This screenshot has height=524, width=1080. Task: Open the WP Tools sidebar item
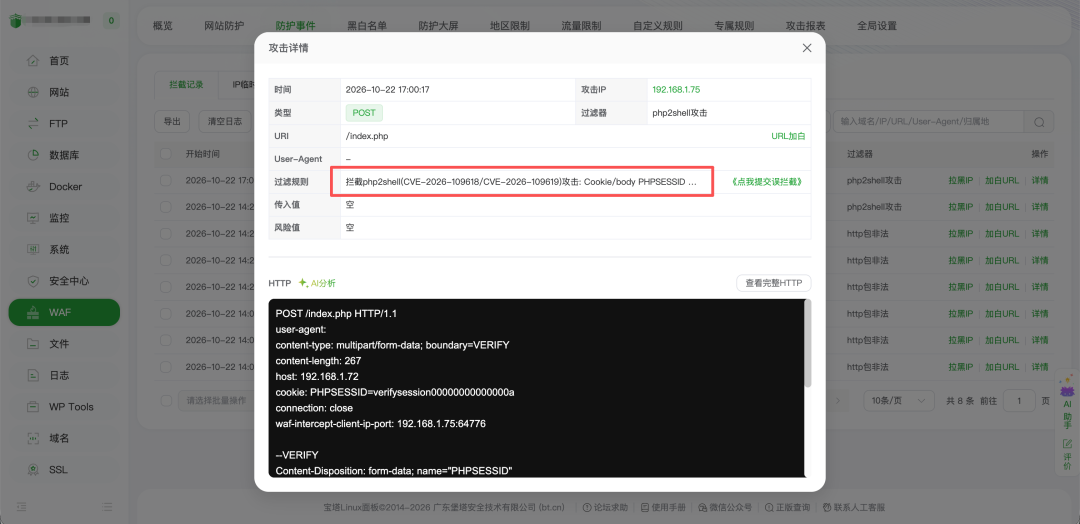[63, 407]
